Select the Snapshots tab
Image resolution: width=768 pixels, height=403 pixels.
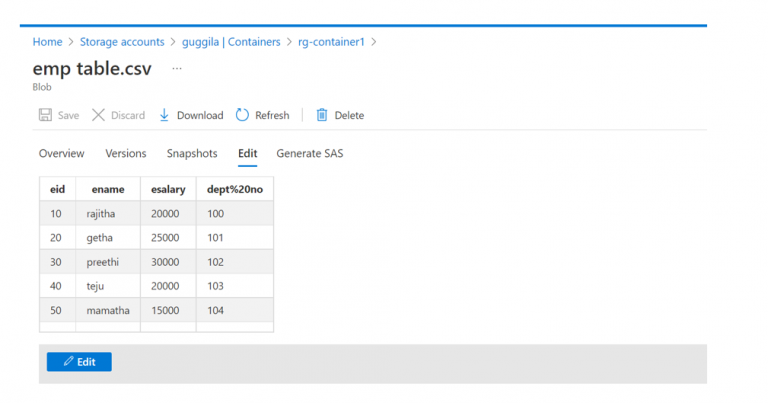coord(192,153)
